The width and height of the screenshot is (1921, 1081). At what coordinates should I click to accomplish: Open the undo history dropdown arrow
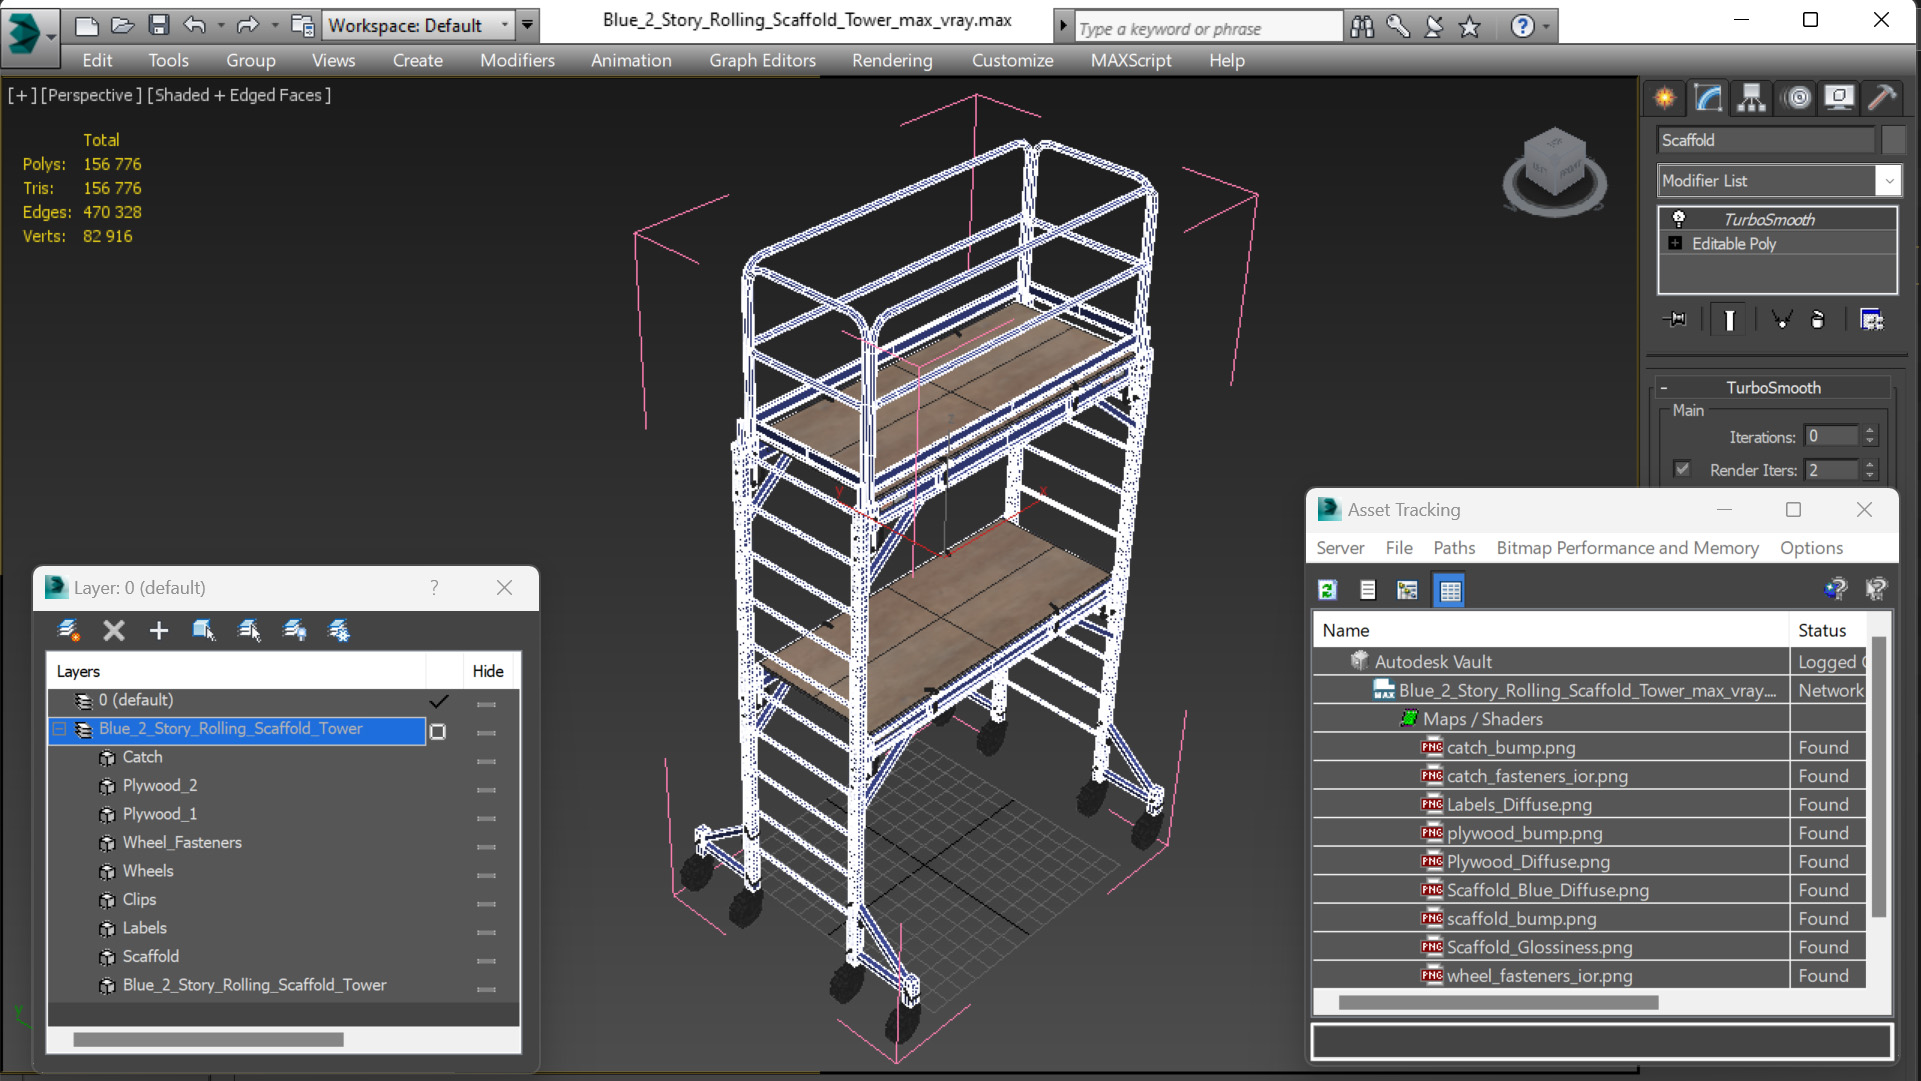click(221, 25)
